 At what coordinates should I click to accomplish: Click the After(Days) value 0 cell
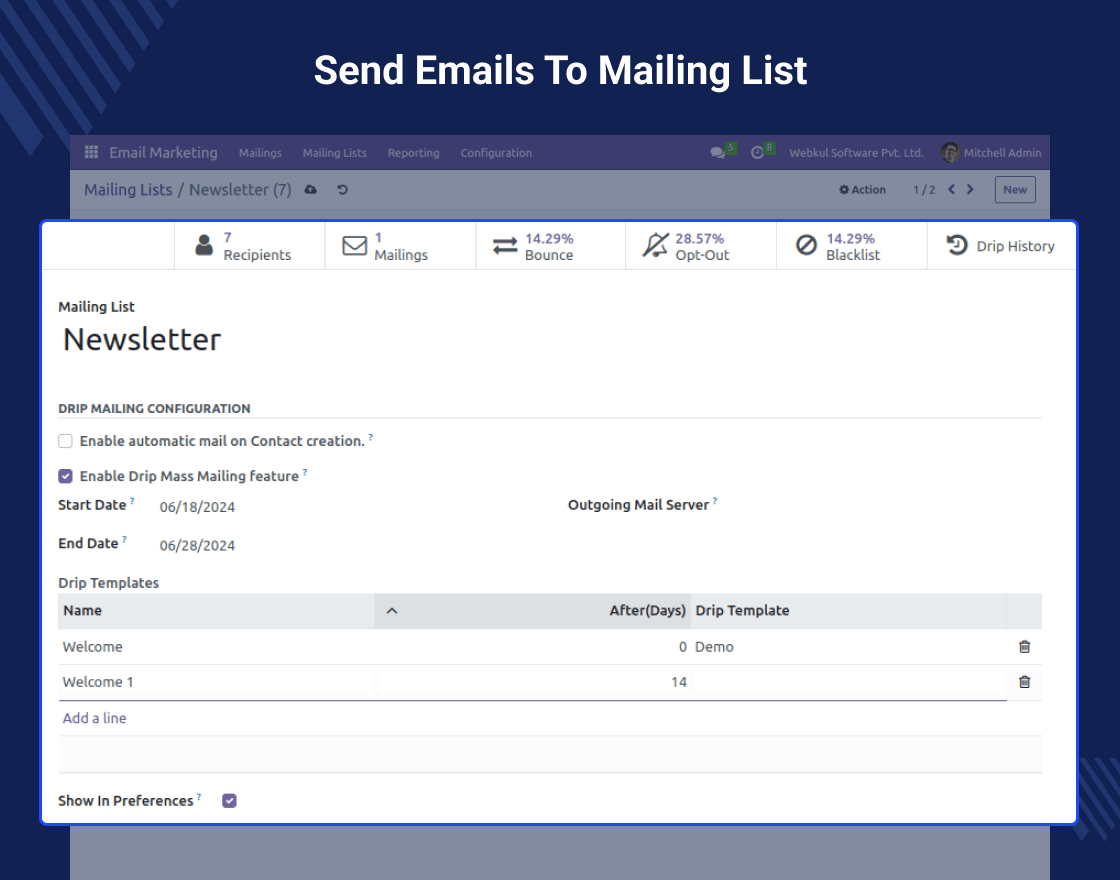point(532,647)
